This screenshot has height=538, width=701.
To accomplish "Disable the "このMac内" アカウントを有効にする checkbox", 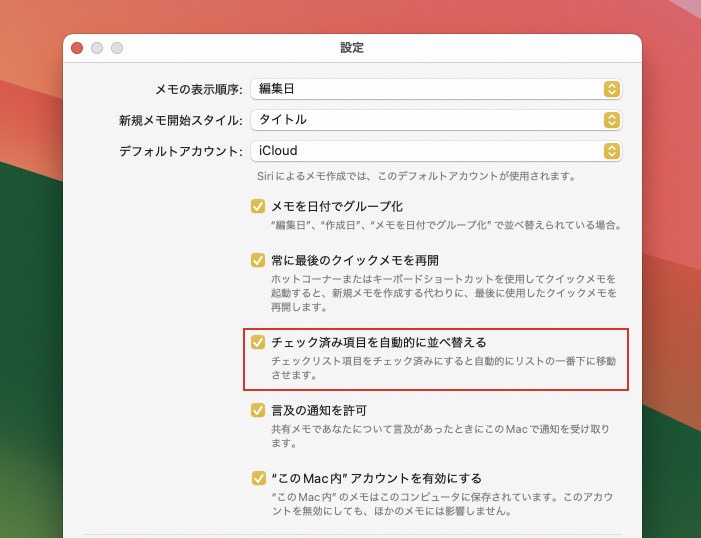I will click(x=258, y=478).
